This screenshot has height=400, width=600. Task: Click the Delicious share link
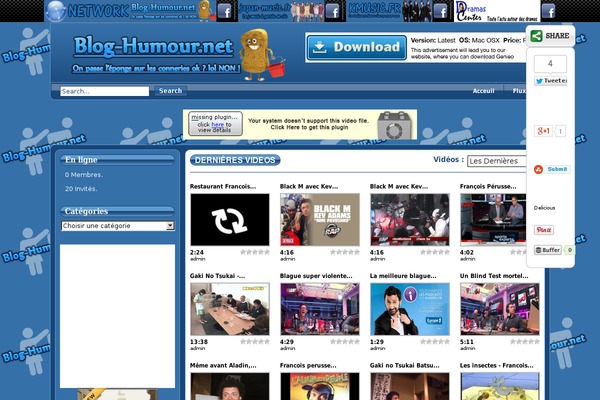[x=544, y=208]
